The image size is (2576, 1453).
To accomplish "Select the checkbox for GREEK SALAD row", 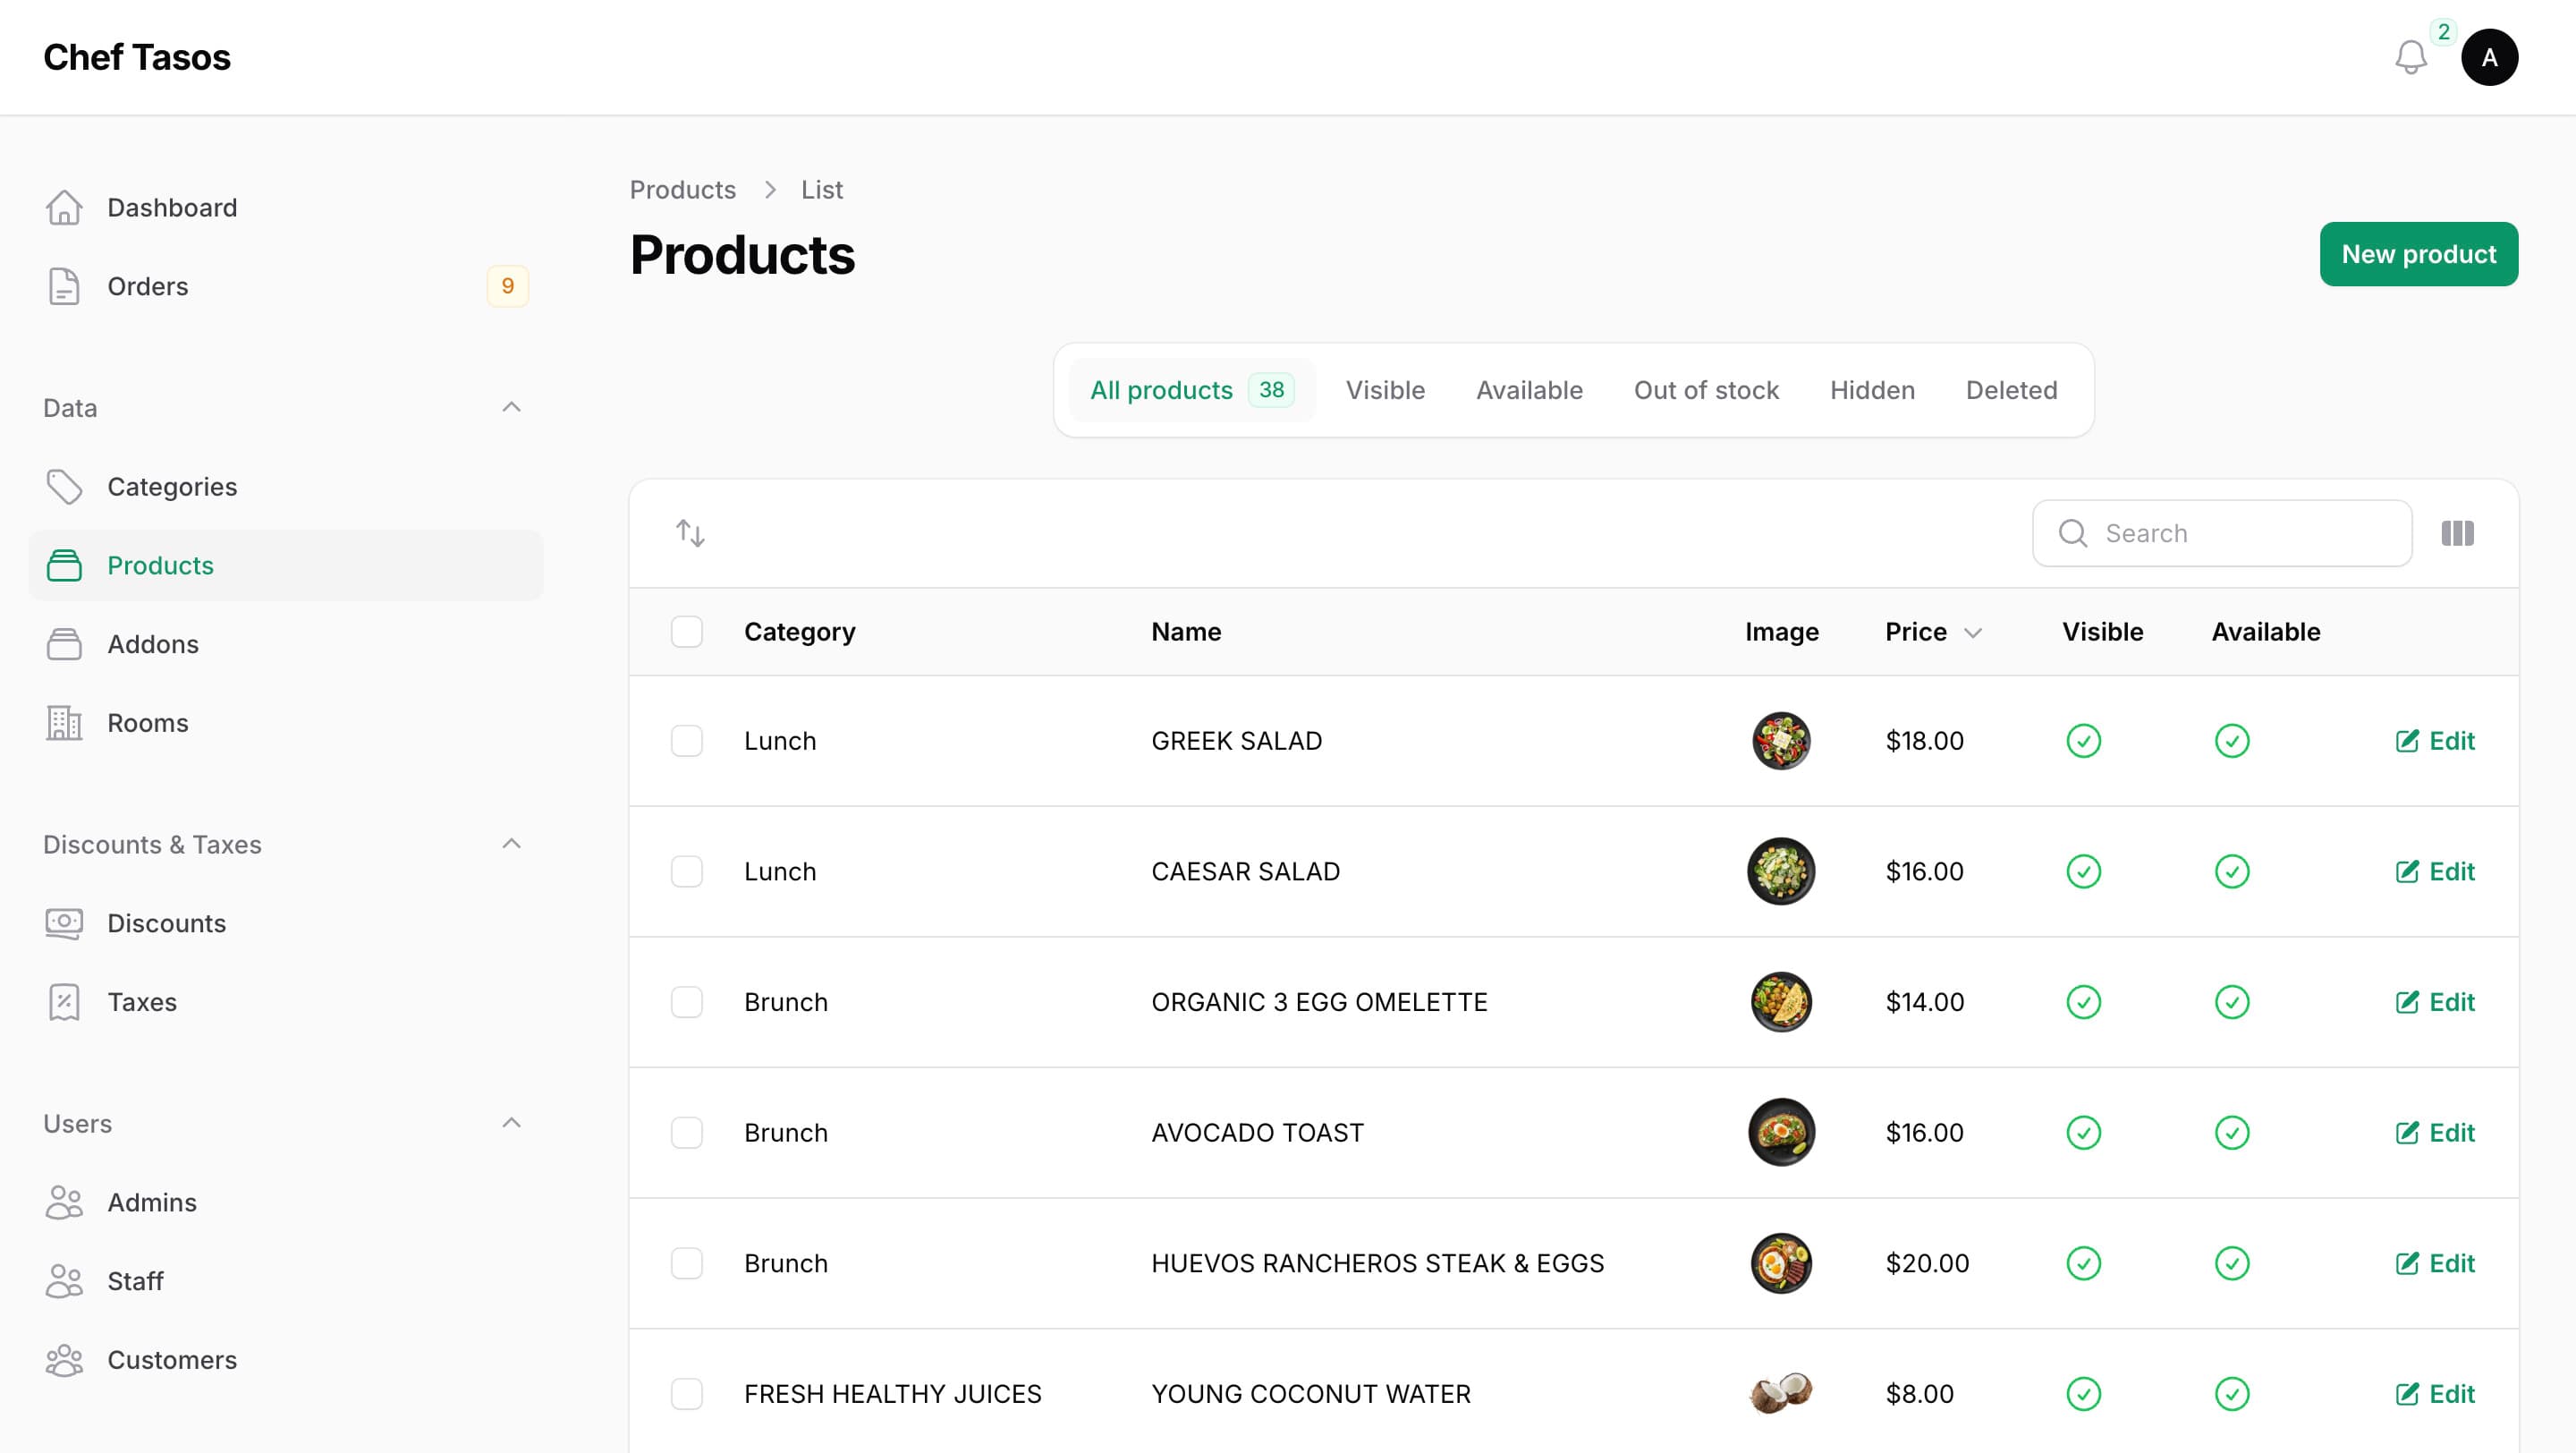I will pos(687,741).
